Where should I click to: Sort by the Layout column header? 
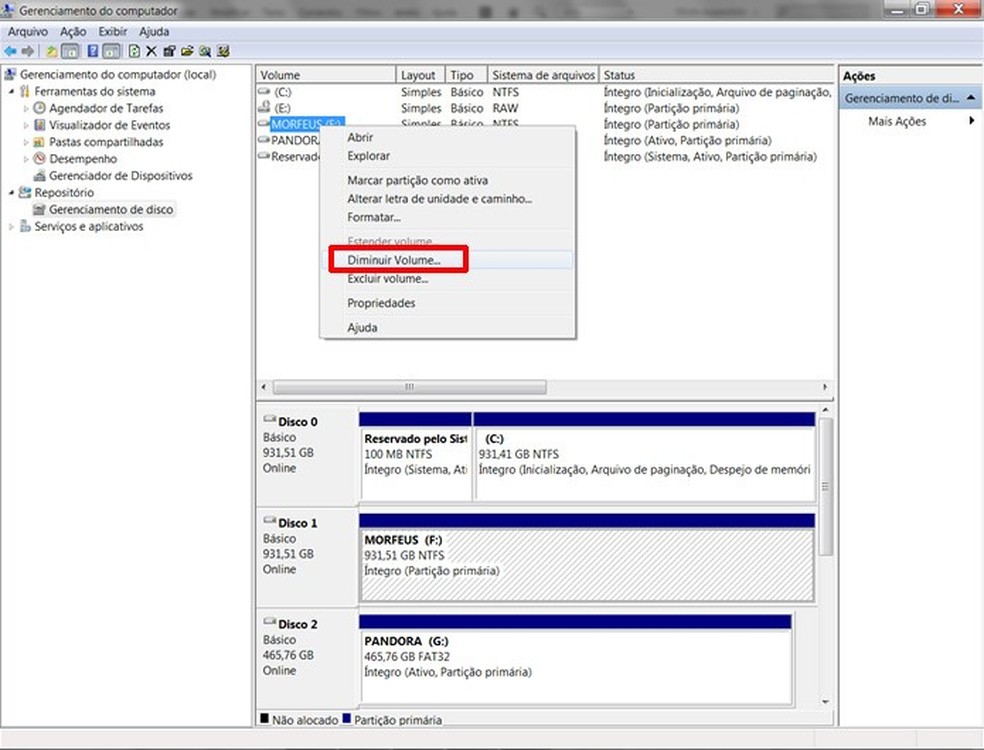[420, 75]
